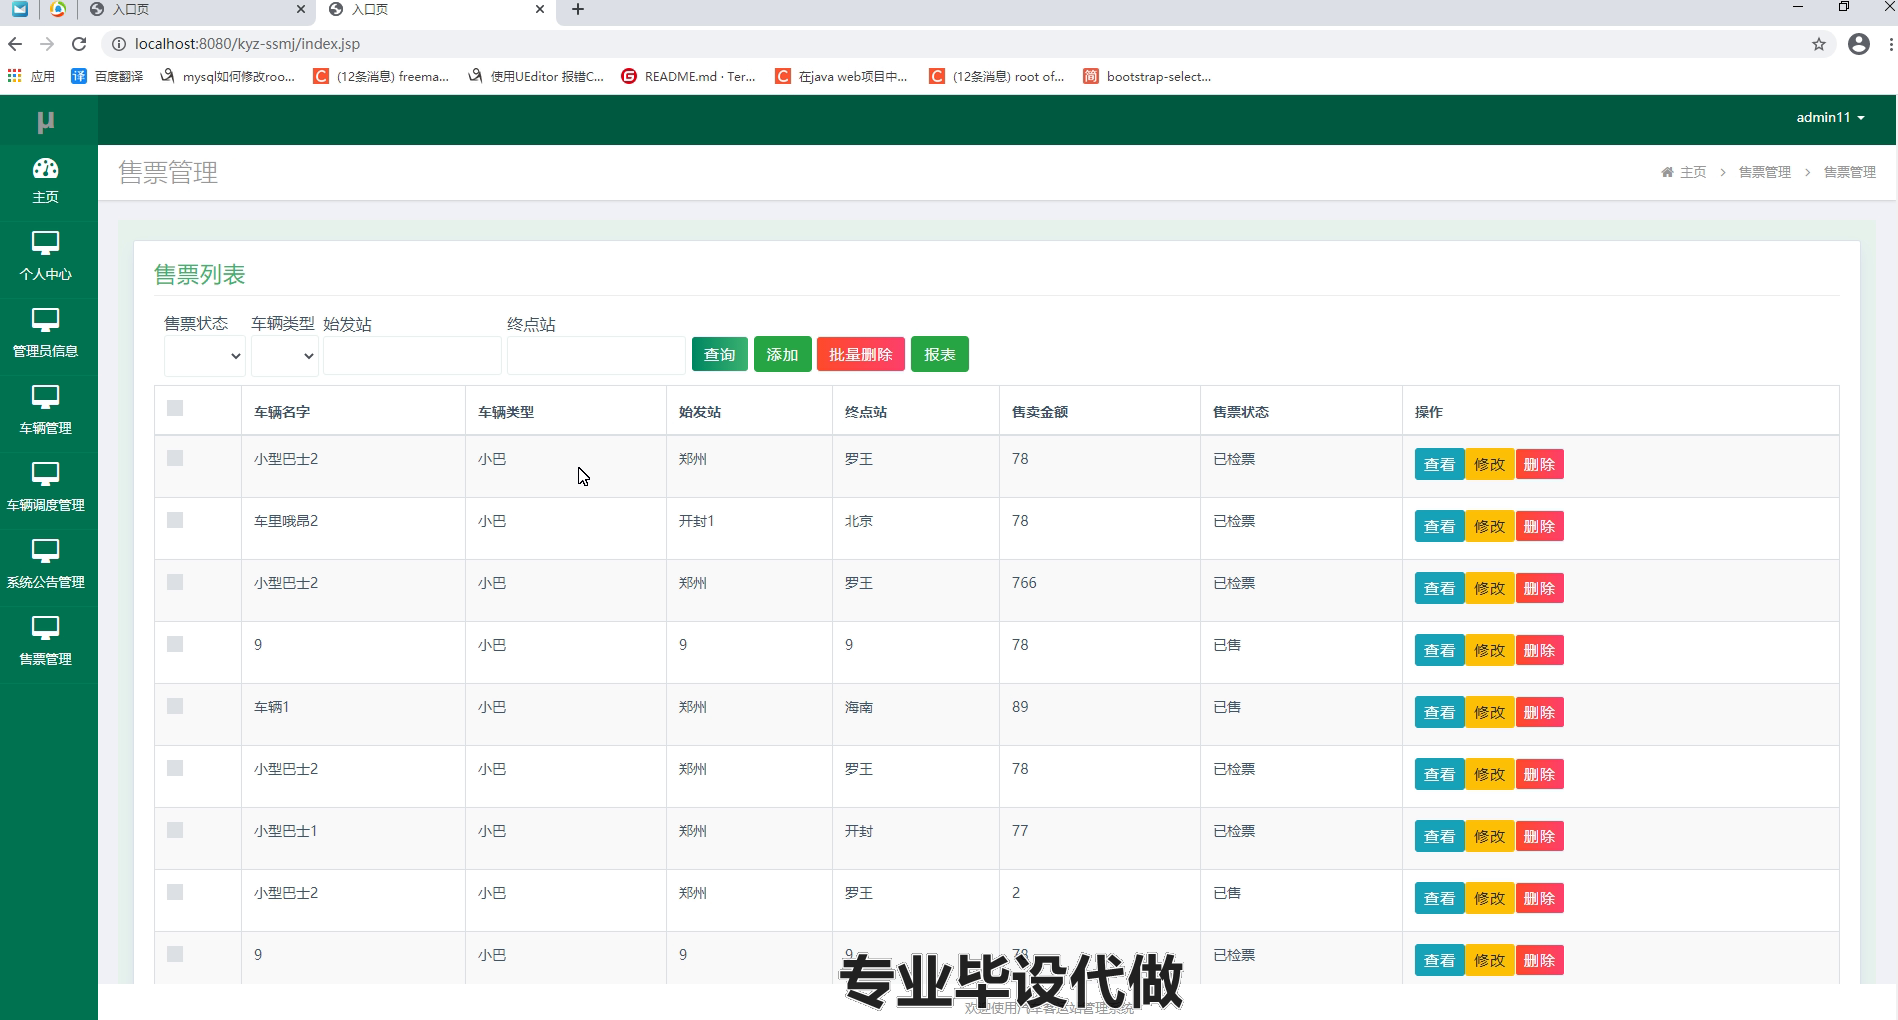Click 报表 report button

[940, 354]
